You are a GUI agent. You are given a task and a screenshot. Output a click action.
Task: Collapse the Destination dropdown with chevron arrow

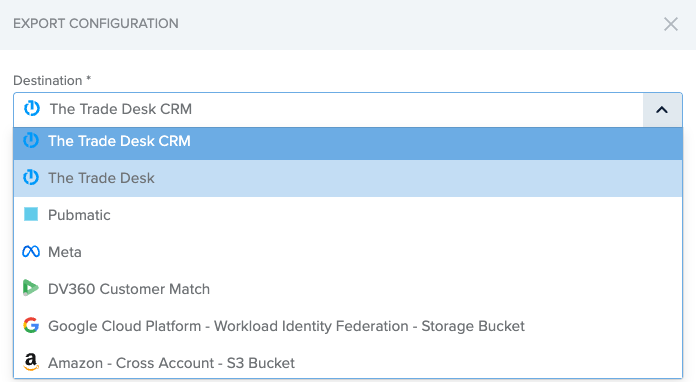[x=662, y=110]
